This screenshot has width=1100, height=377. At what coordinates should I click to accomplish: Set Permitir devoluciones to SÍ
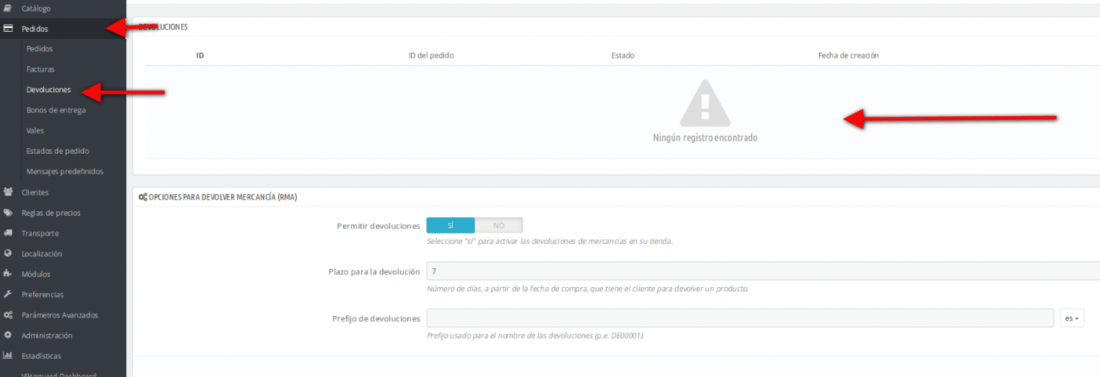(450, 225)
